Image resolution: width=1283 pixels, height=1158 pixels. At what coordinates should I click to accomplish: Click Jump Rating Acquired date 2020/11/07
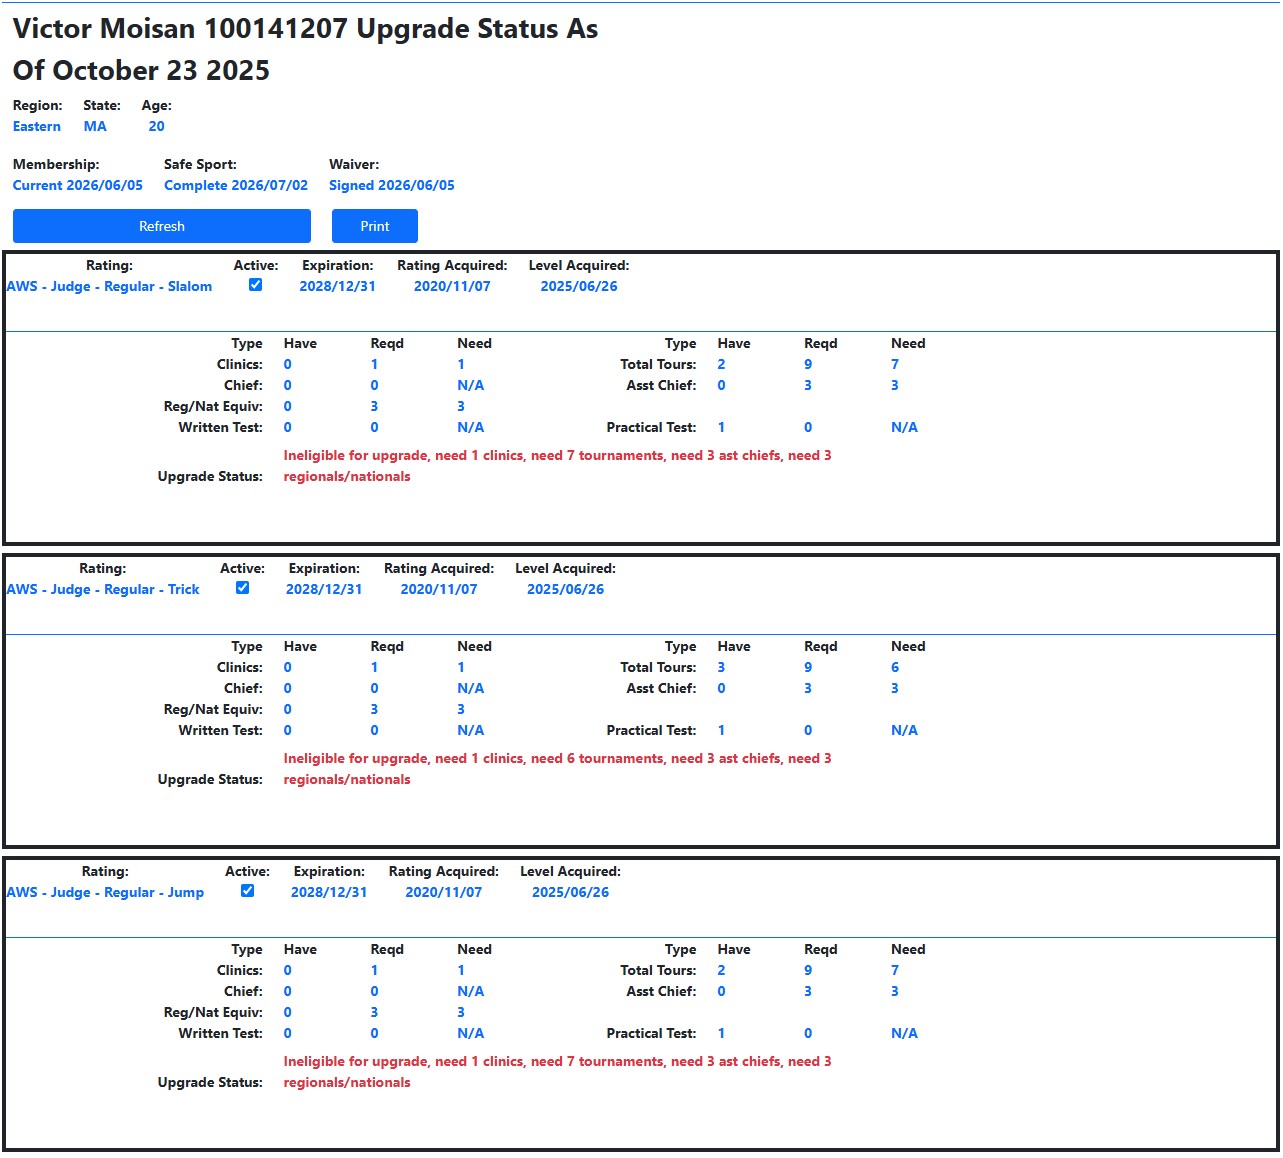(x=444, y=892)
